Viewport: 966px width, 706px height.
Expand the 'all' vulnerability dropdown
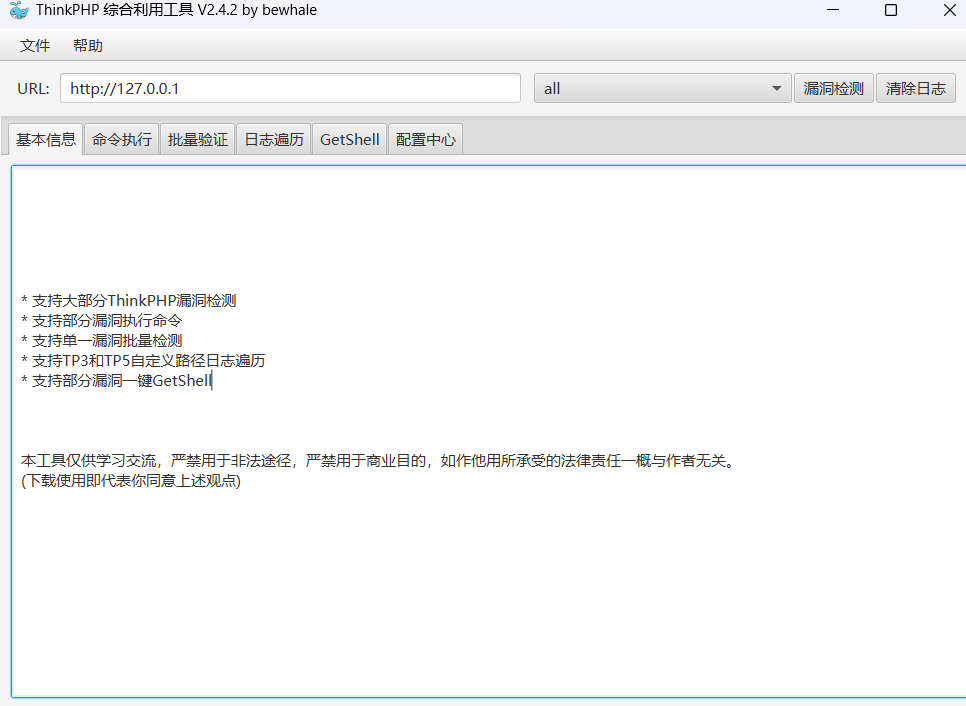pyautogui.click(x=662, y=89)
